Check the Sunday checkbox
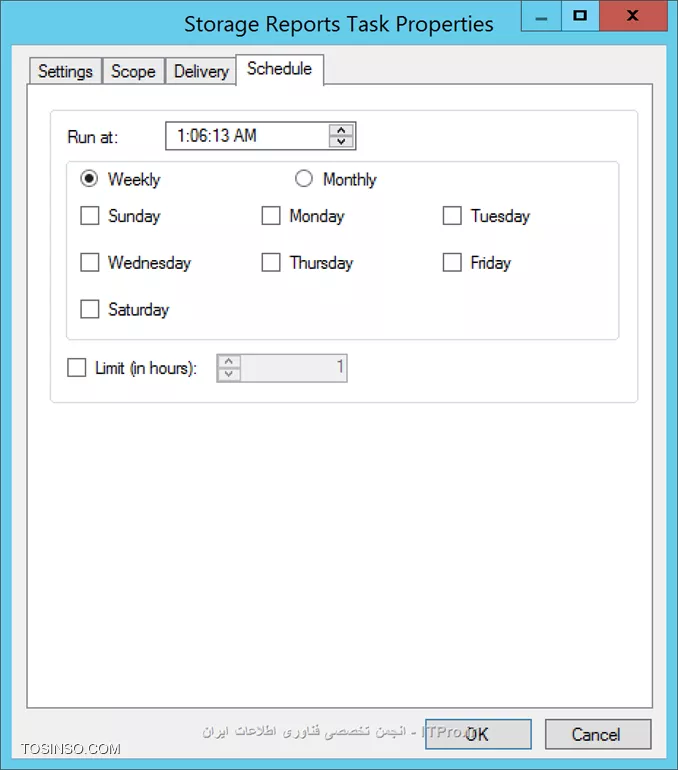The height and width of the screenshot is (770, 678). point(90,216)
